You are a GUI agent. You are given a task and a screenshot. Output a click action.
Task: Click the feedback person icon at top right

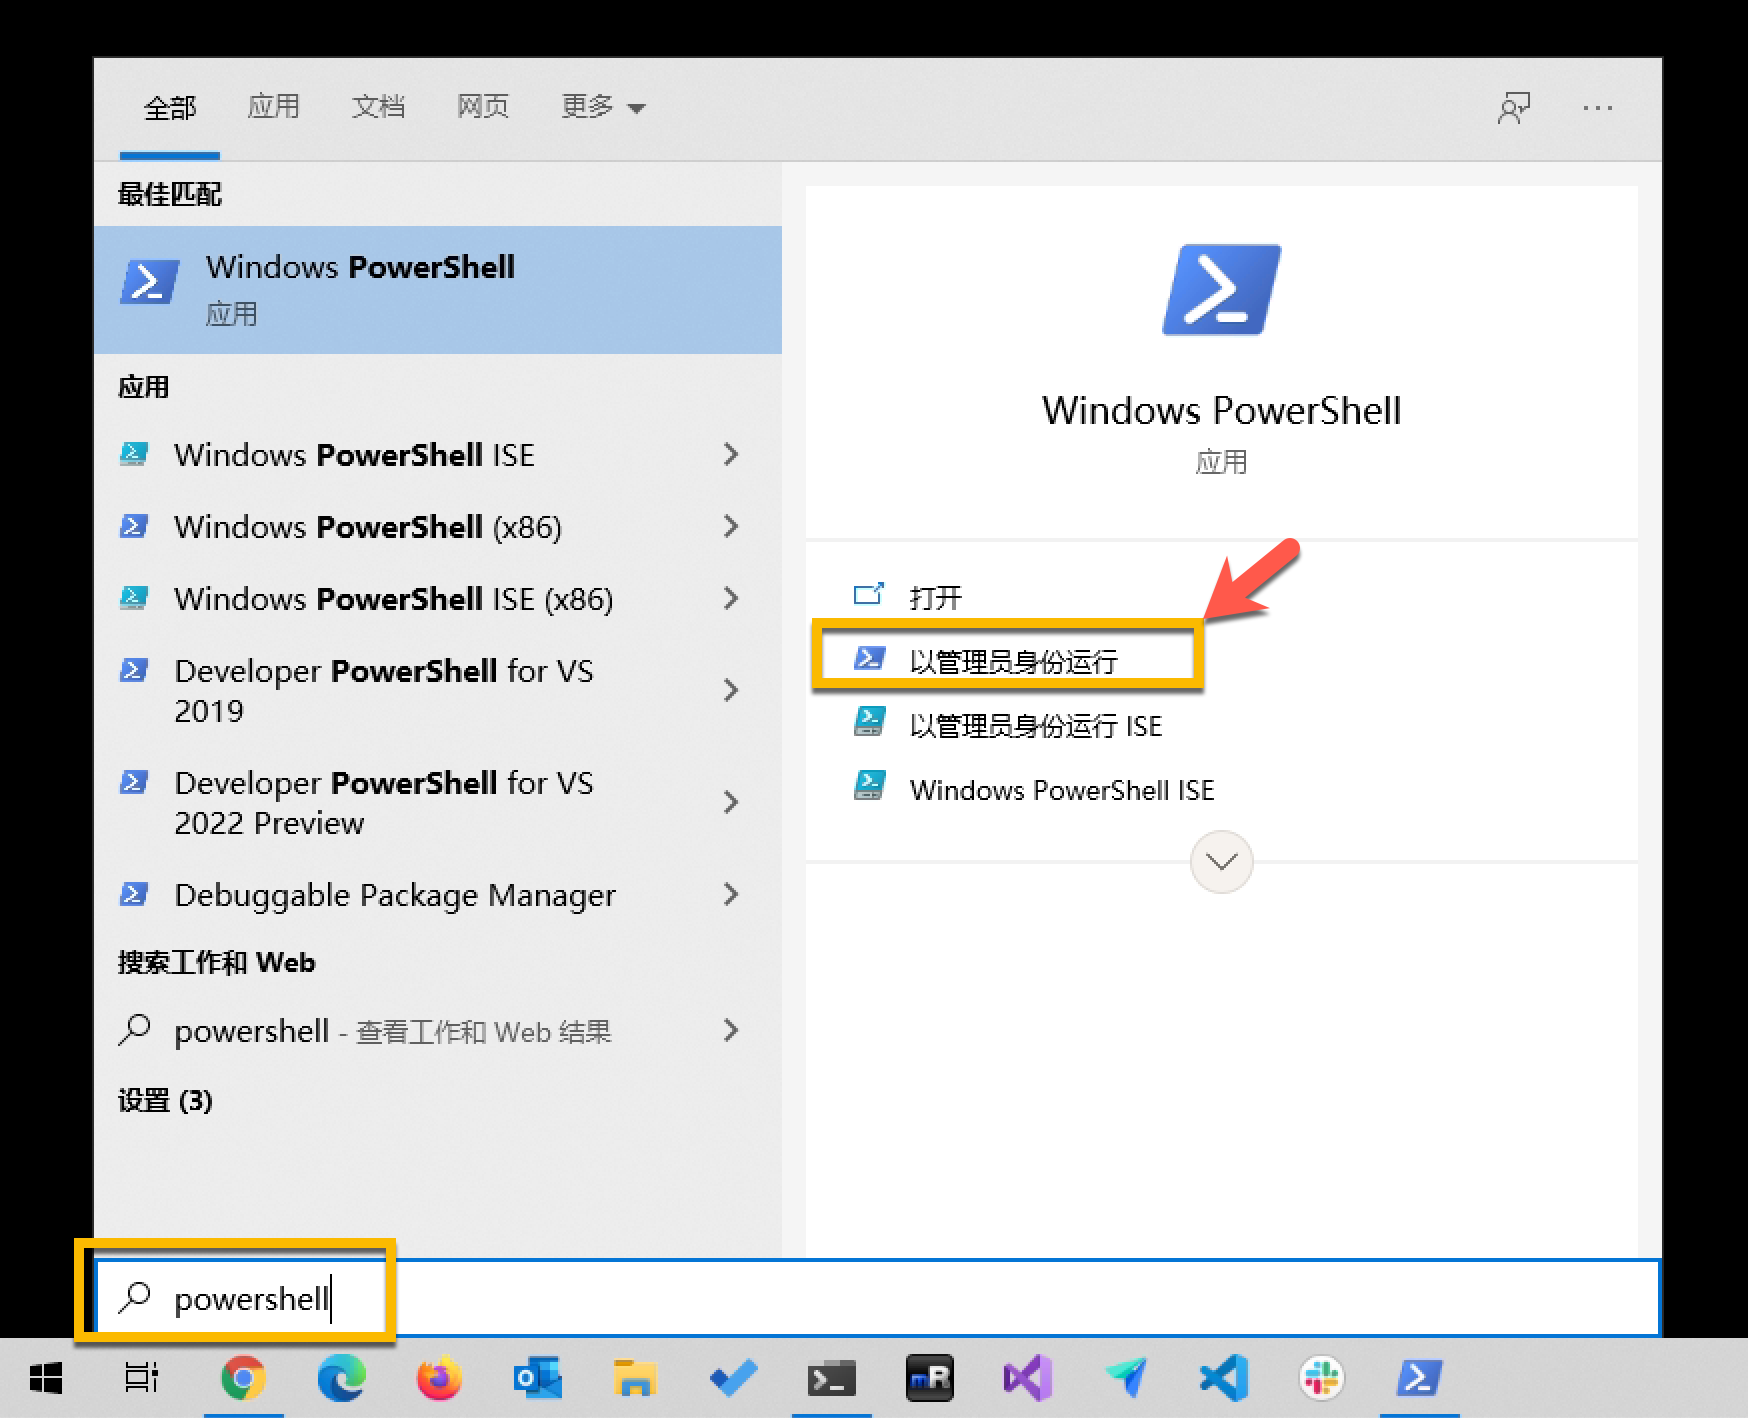tap(1514, 108)
